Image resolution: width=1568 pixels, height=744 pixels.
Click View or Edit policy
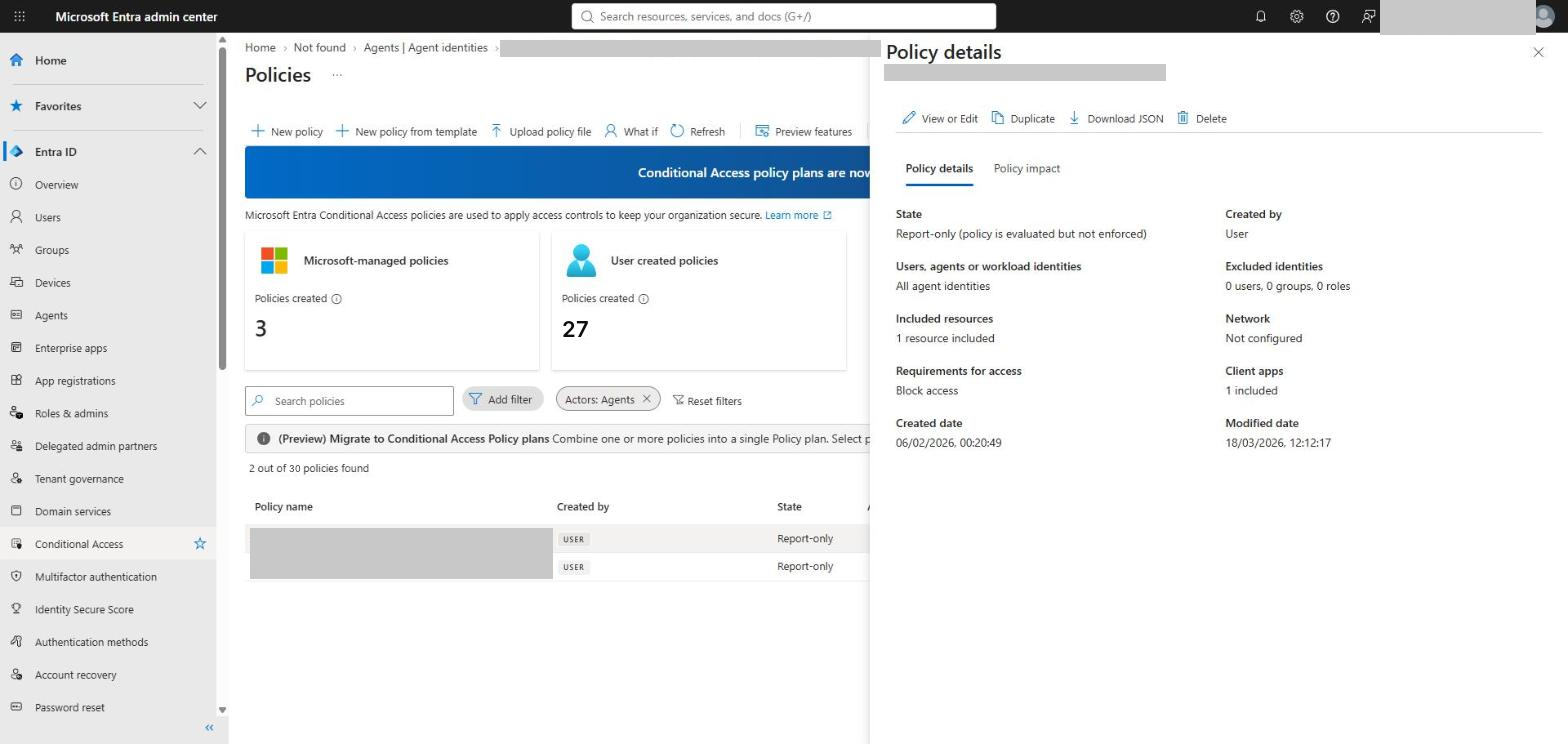(x=940, y=118)
